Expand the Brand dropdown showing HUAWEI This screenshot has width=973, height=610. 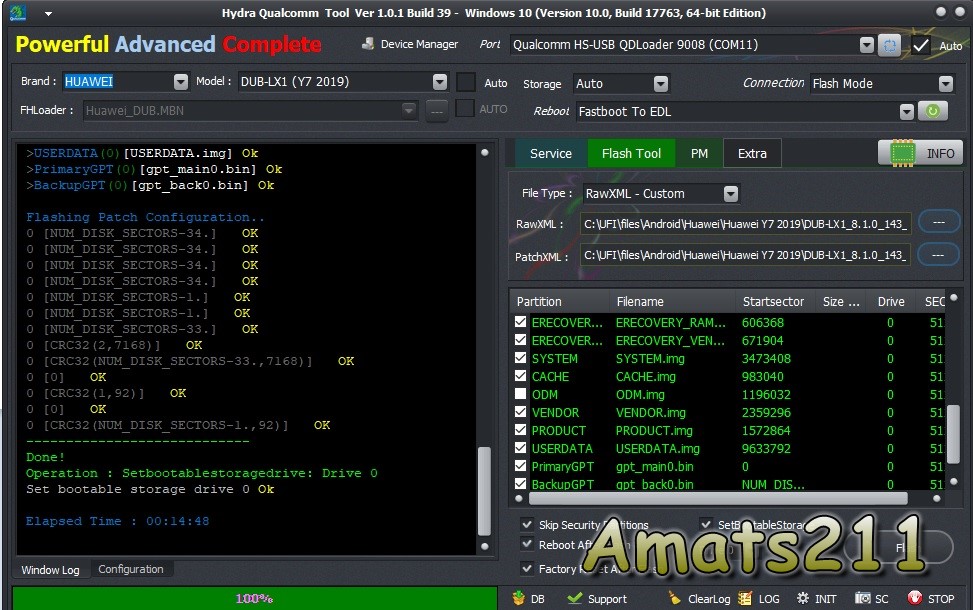click(180, 82)
